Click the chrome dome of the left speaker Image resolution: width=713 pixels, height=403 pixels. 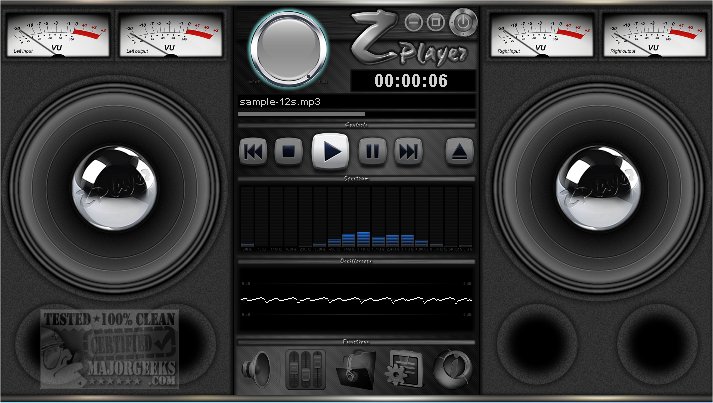[x=115, y=187]
